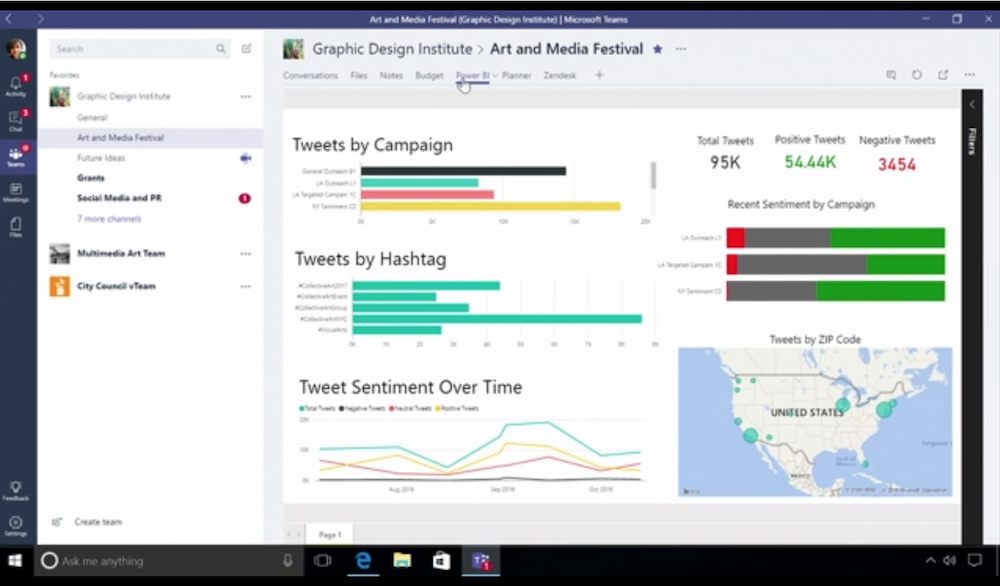Open Meetings from the left rail
The image size is (1000, 586).
16,191
